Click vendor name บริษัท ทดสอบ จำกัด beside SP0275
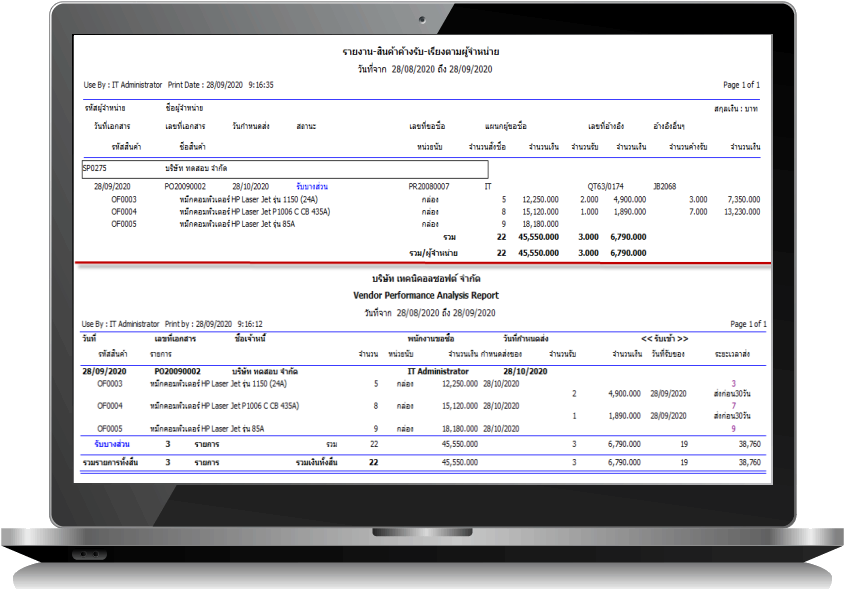 196,168
